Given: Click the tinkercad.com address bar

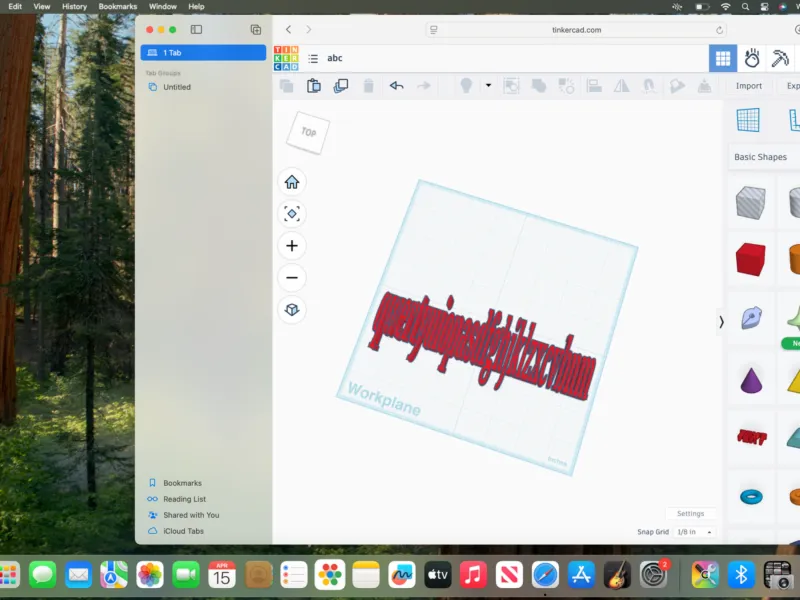Looking at the screenshot, I should tap(577, 30).
